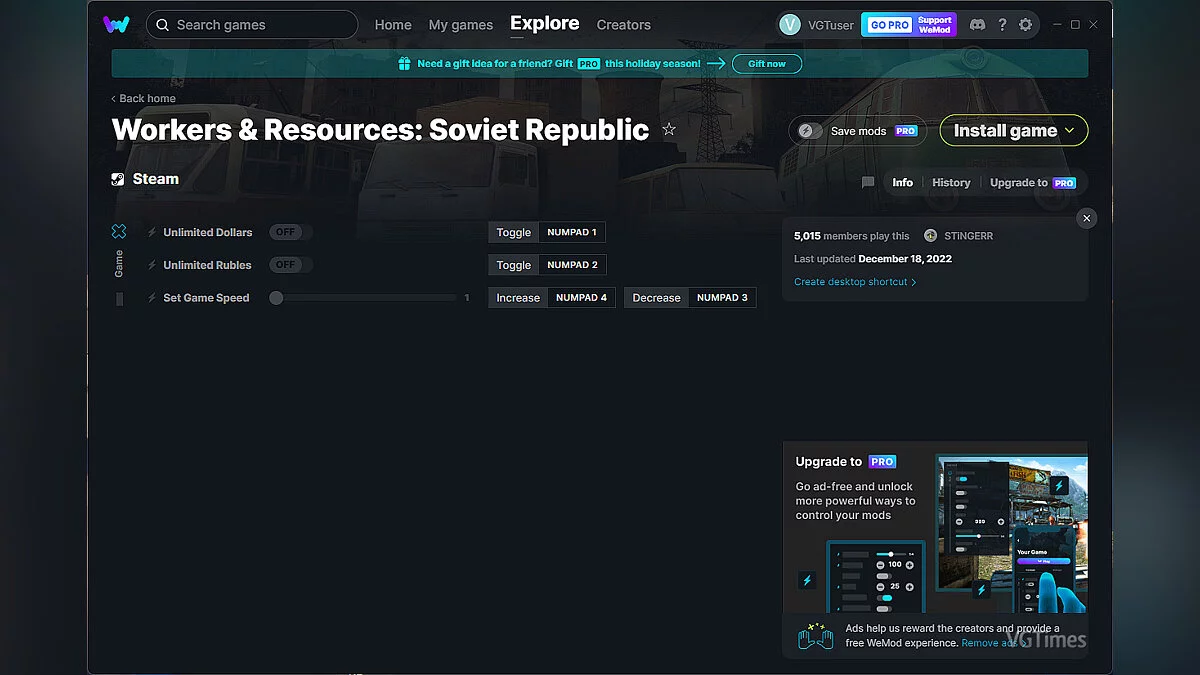Favorite the game using the star icon

click(x=668, y=129)
